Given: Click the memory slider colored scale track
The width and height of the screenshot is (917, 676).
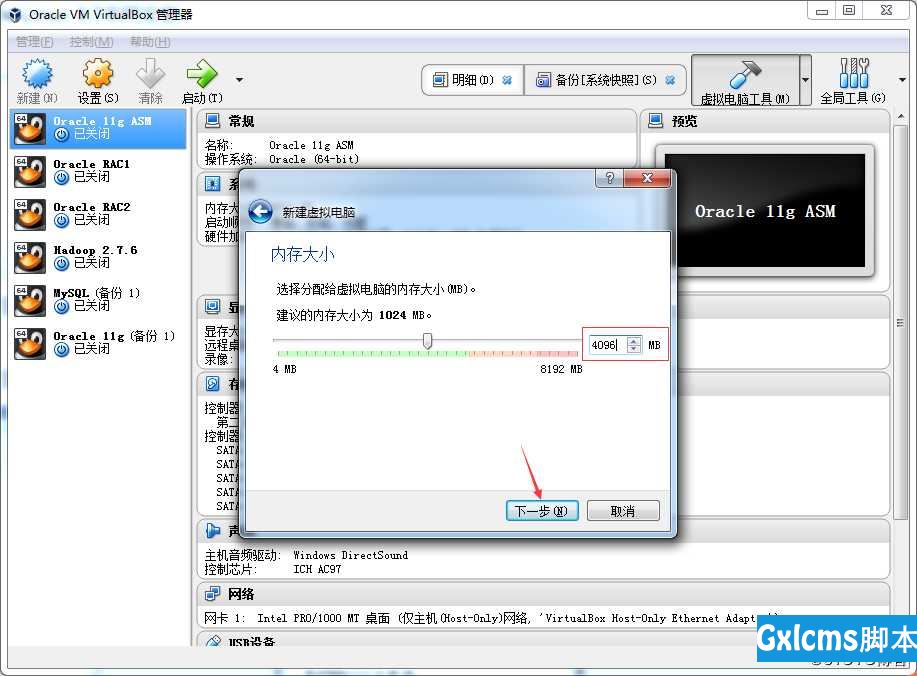Looking at the screenshot, I should (x=428, y=354).
